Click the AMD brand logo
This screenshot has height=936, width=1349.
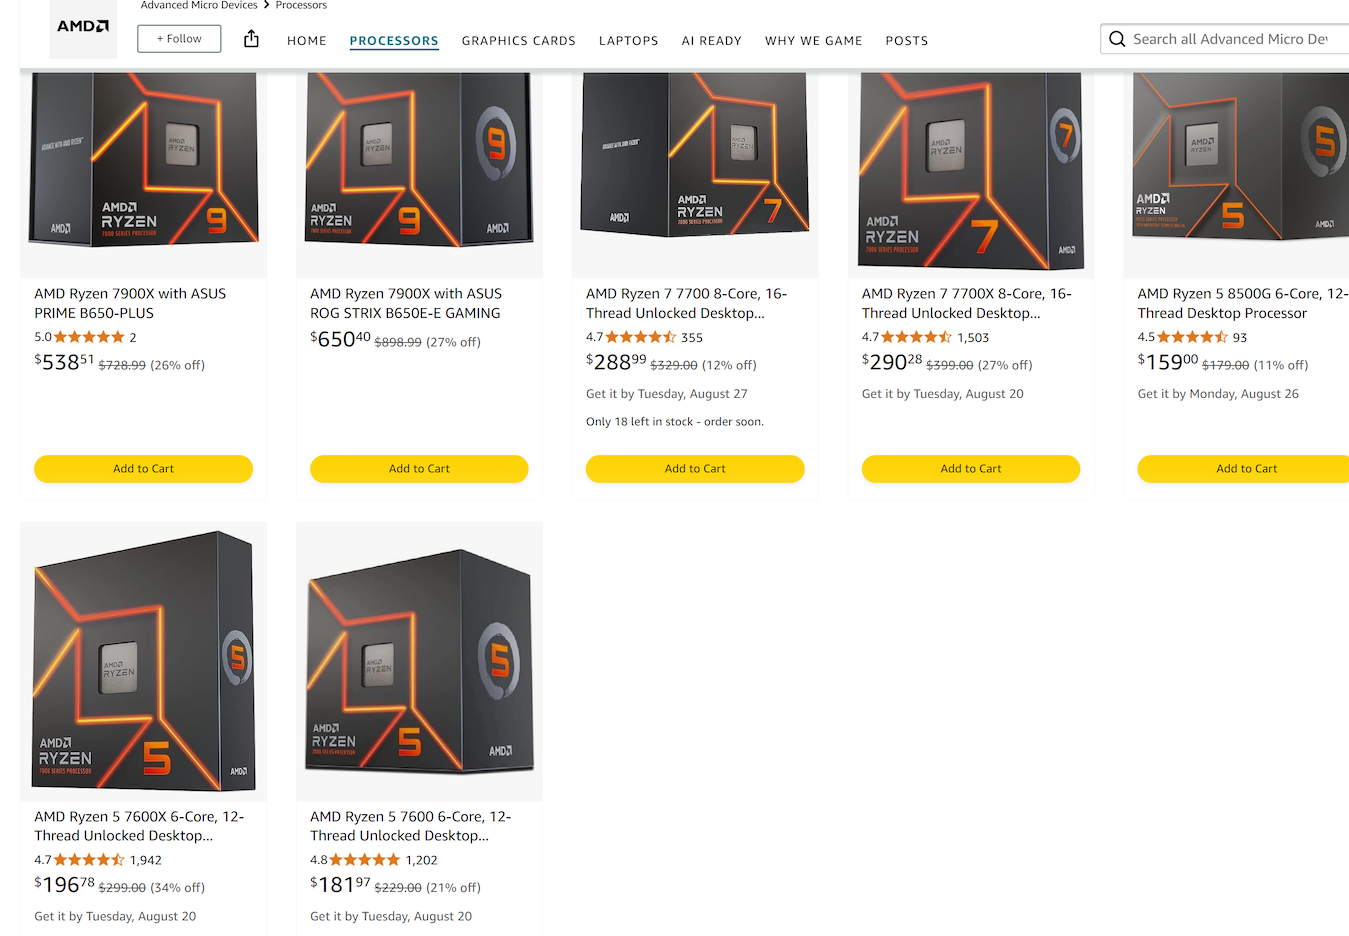[83, 28]
